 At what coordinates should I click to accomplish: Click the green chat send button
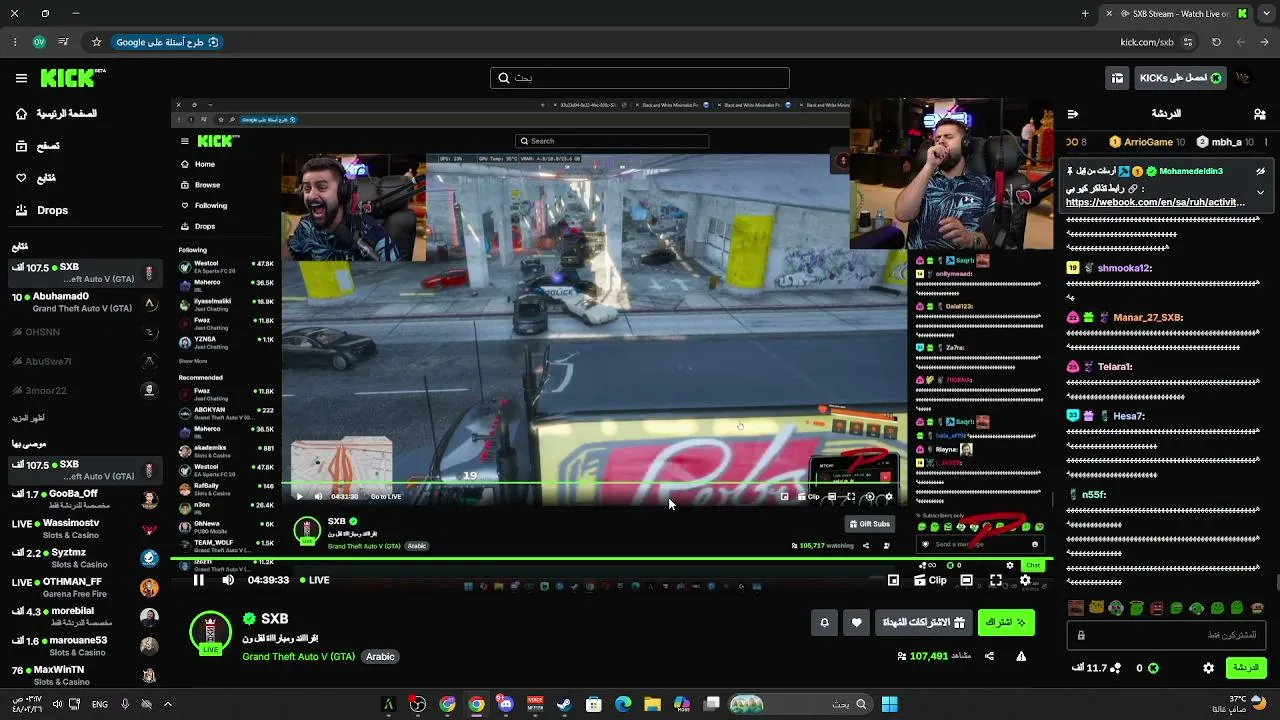point(1246,668)
